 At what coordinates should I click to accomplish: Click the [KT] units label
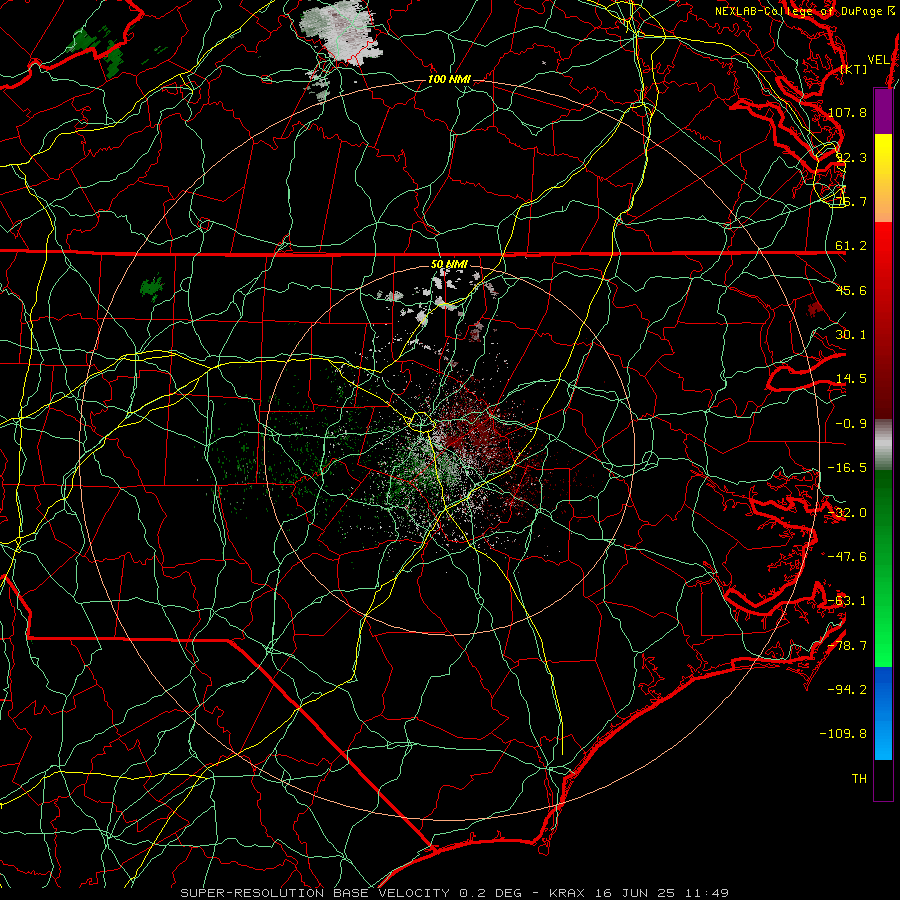point(853,69)
